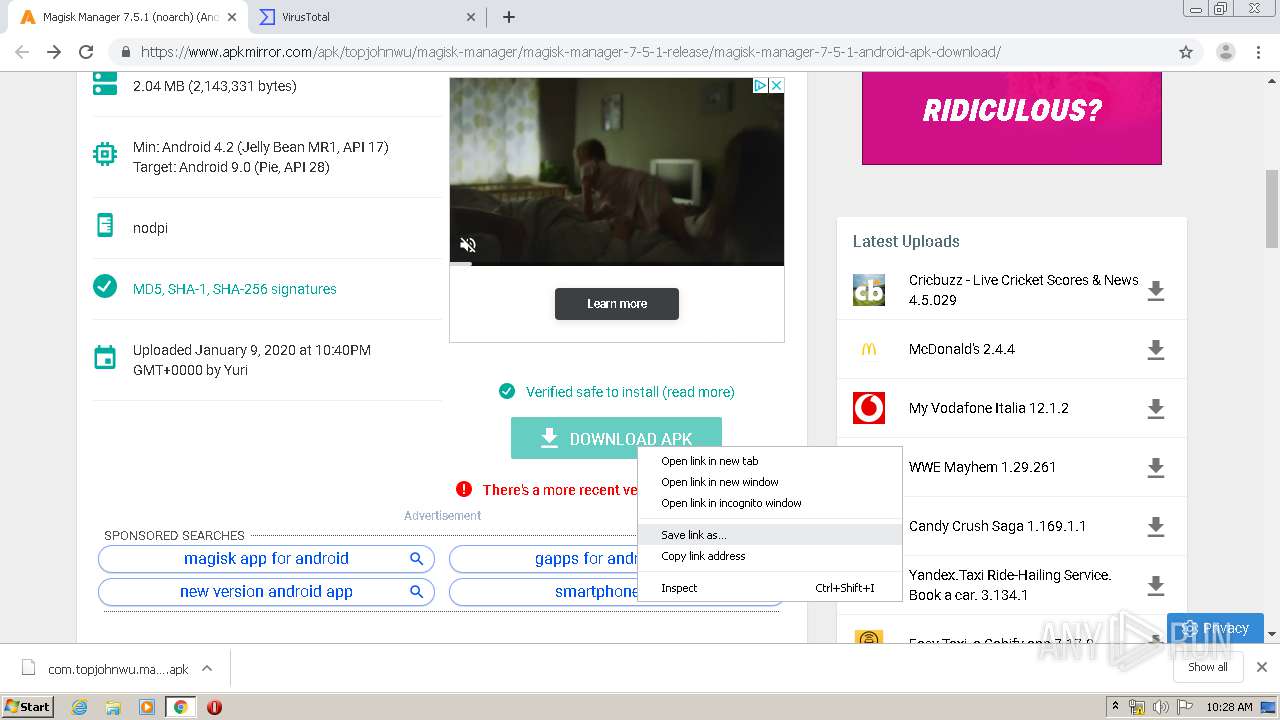Download Candy Crush Saga via download icon

1156,526
